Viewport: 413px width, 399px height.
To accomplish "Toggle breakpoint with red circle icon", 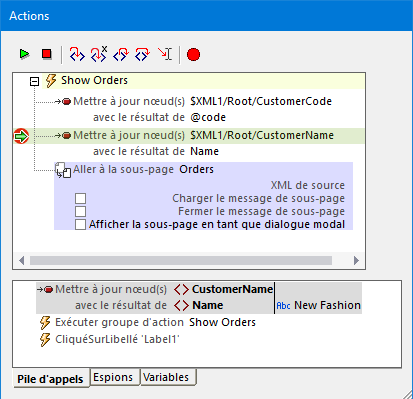I will click(x=193, y=55).
